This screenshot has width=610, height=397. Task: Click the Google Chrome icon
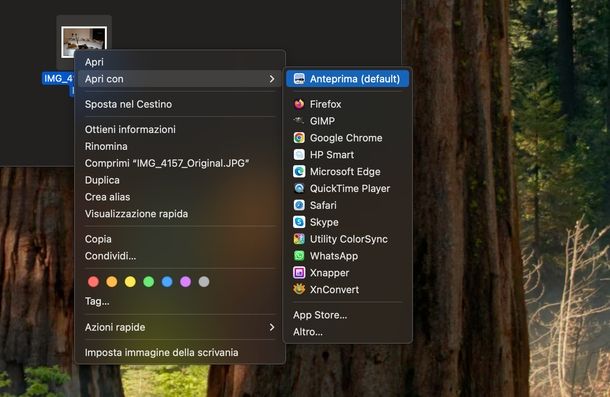(299, 138)
